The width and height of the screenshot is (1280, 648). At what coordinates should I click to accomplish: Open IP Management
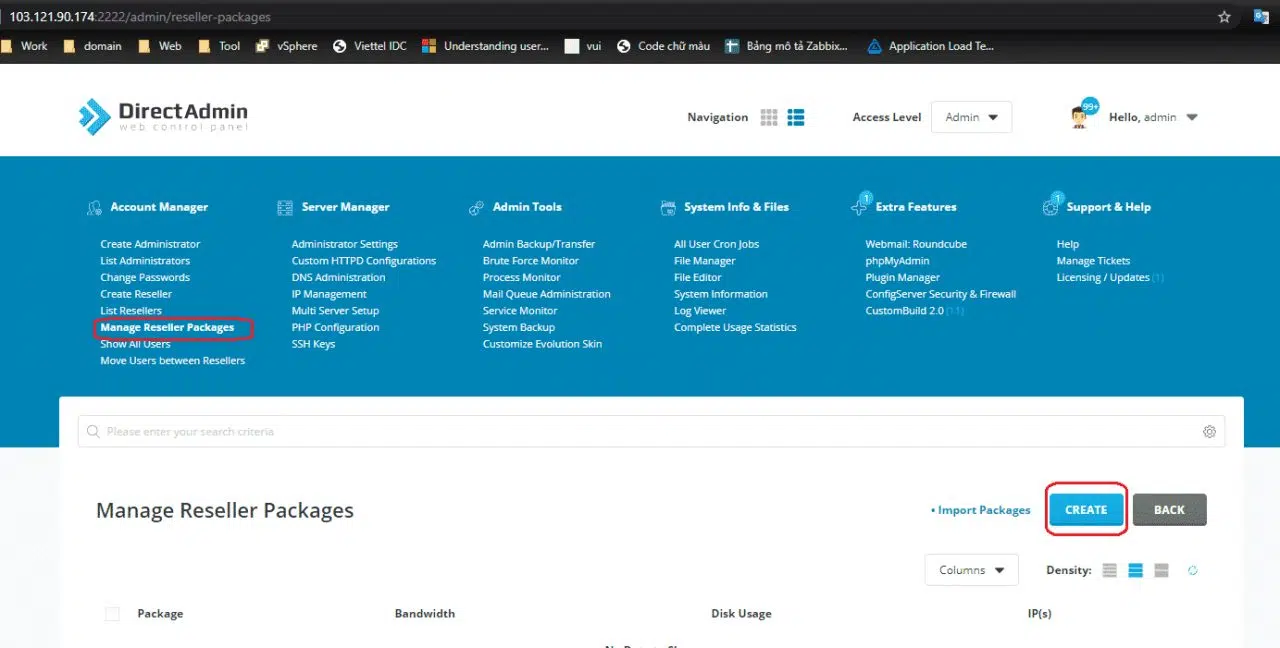point(329,294)
